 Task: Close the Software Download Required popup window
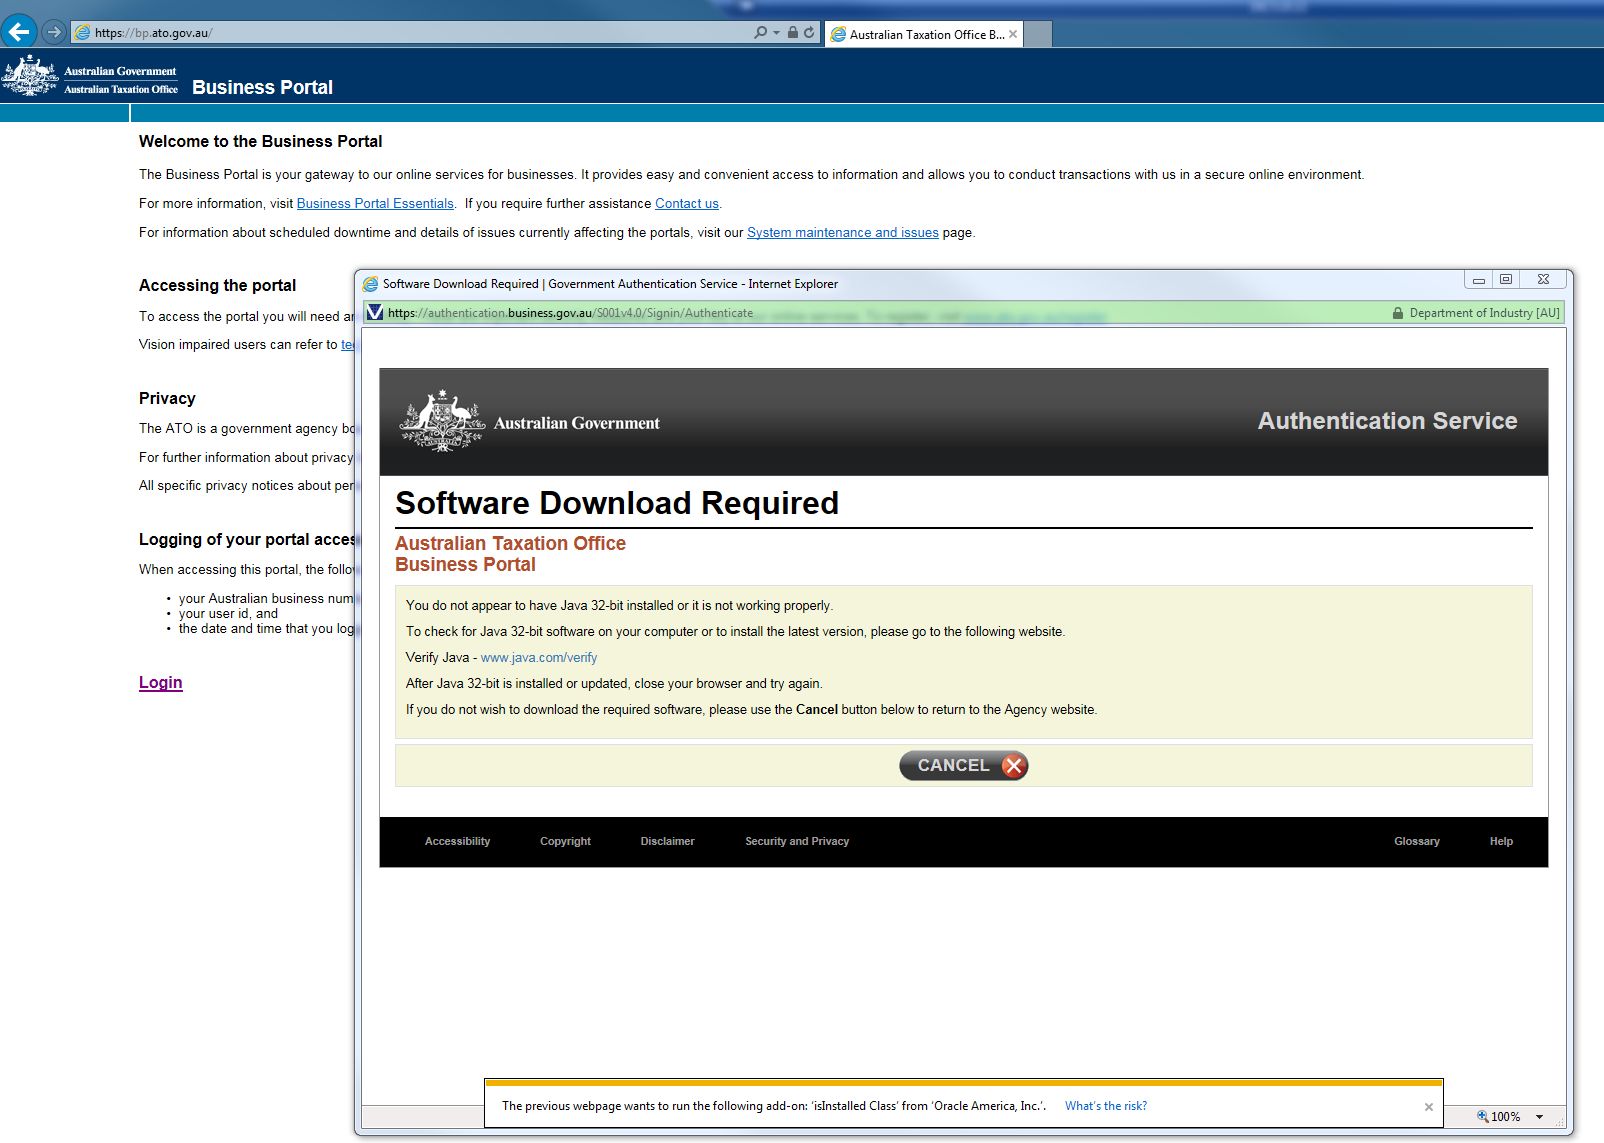pyautogui.click(x=1543, y=280)
